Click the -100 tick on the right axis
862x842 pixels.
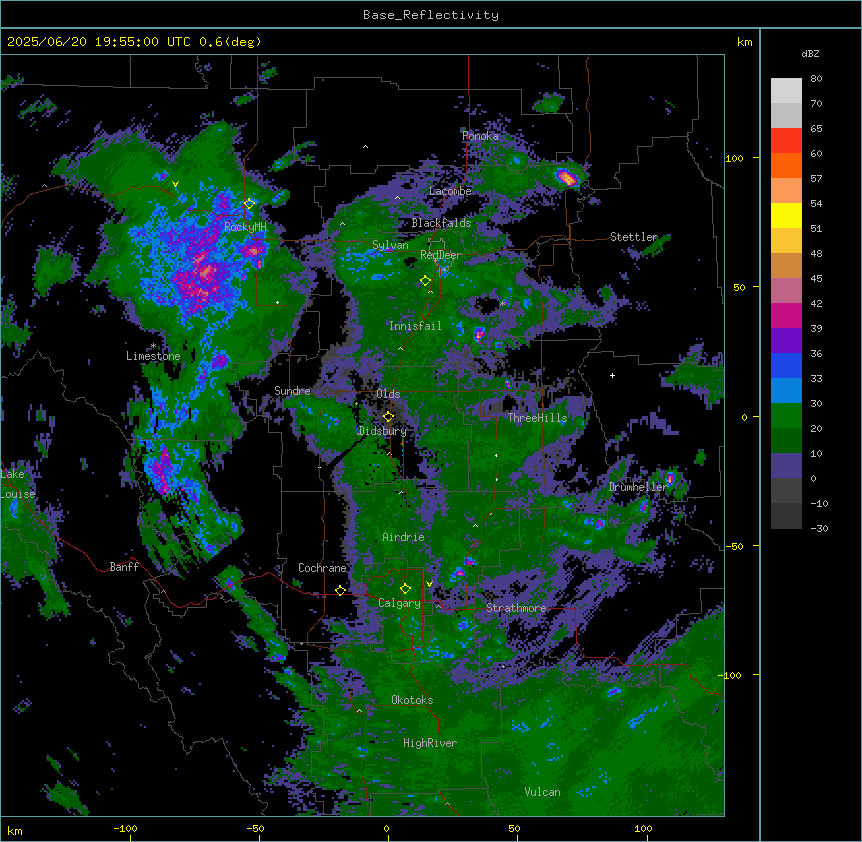point(731,675)
